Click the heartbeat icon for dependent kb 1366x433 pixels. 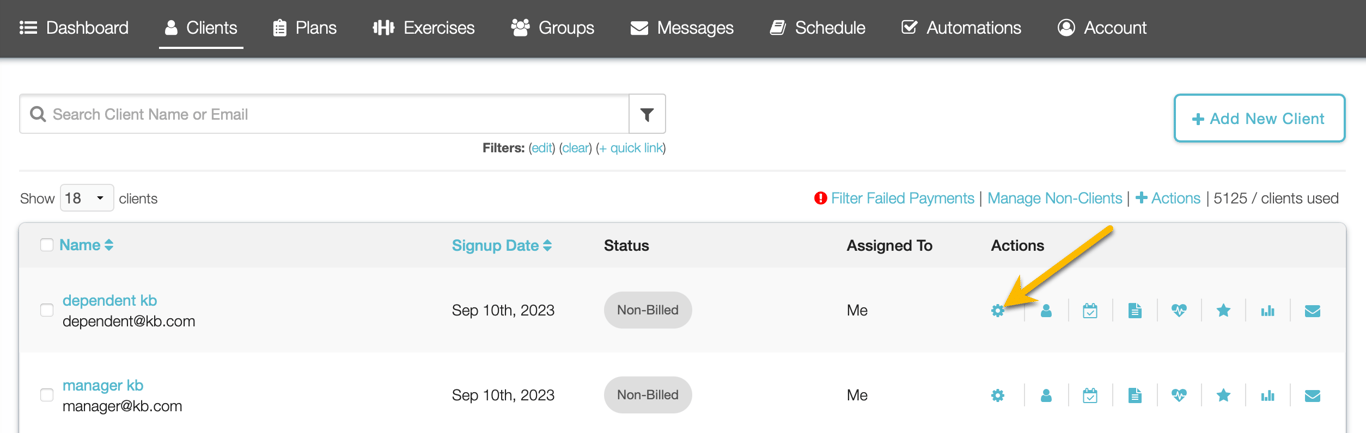(x=1179, y=311)
